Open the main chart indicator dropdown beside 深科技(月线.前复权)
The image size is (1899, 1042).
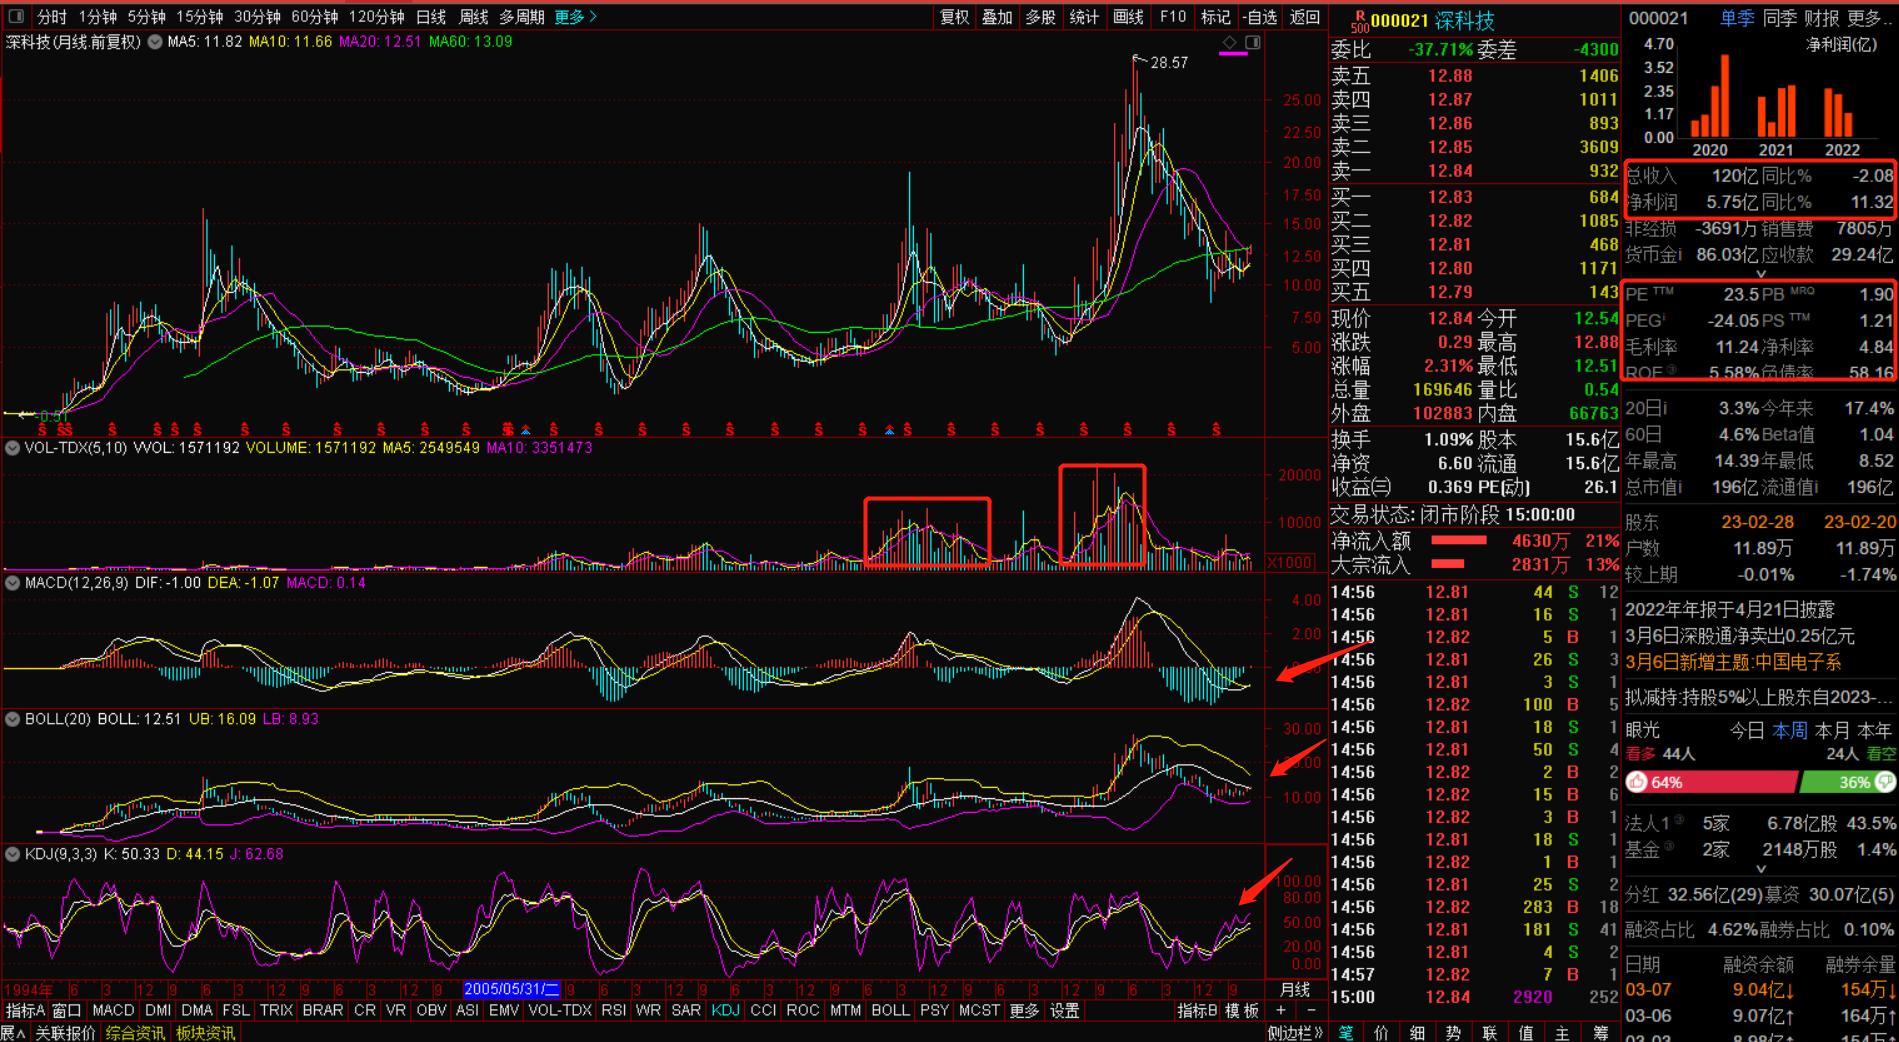click(155, 42)
